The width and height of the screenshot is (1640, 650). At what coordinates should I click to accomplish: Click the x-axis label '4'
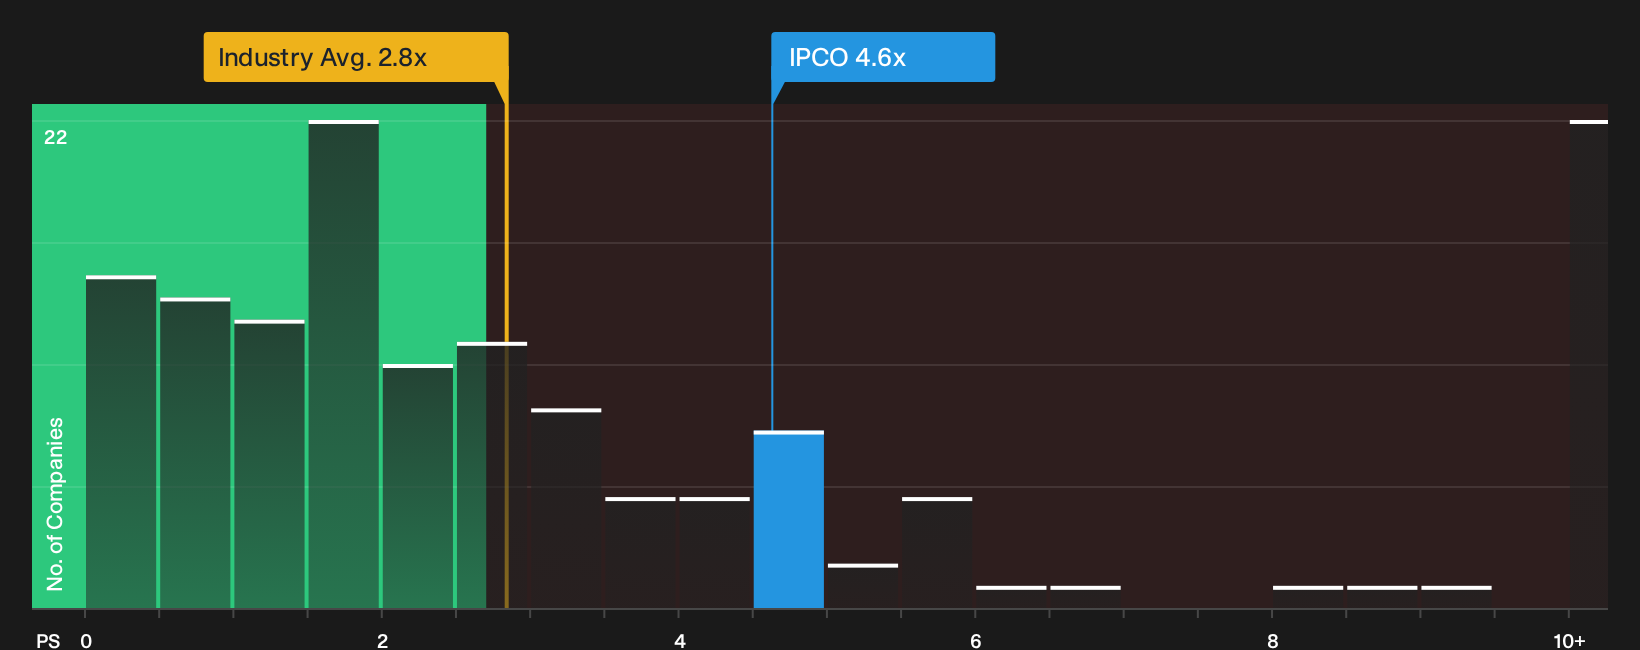coord(680,641)
